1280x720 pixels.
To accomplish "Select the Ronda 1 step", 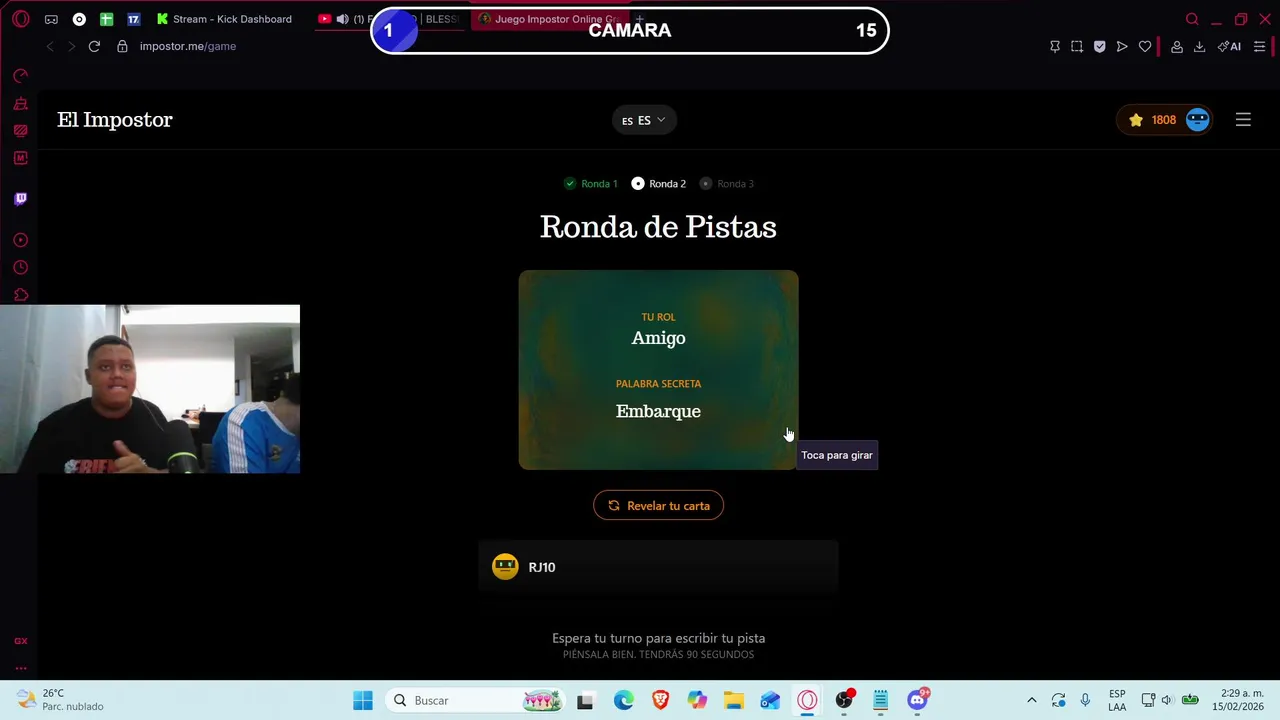I will point(591,184).
